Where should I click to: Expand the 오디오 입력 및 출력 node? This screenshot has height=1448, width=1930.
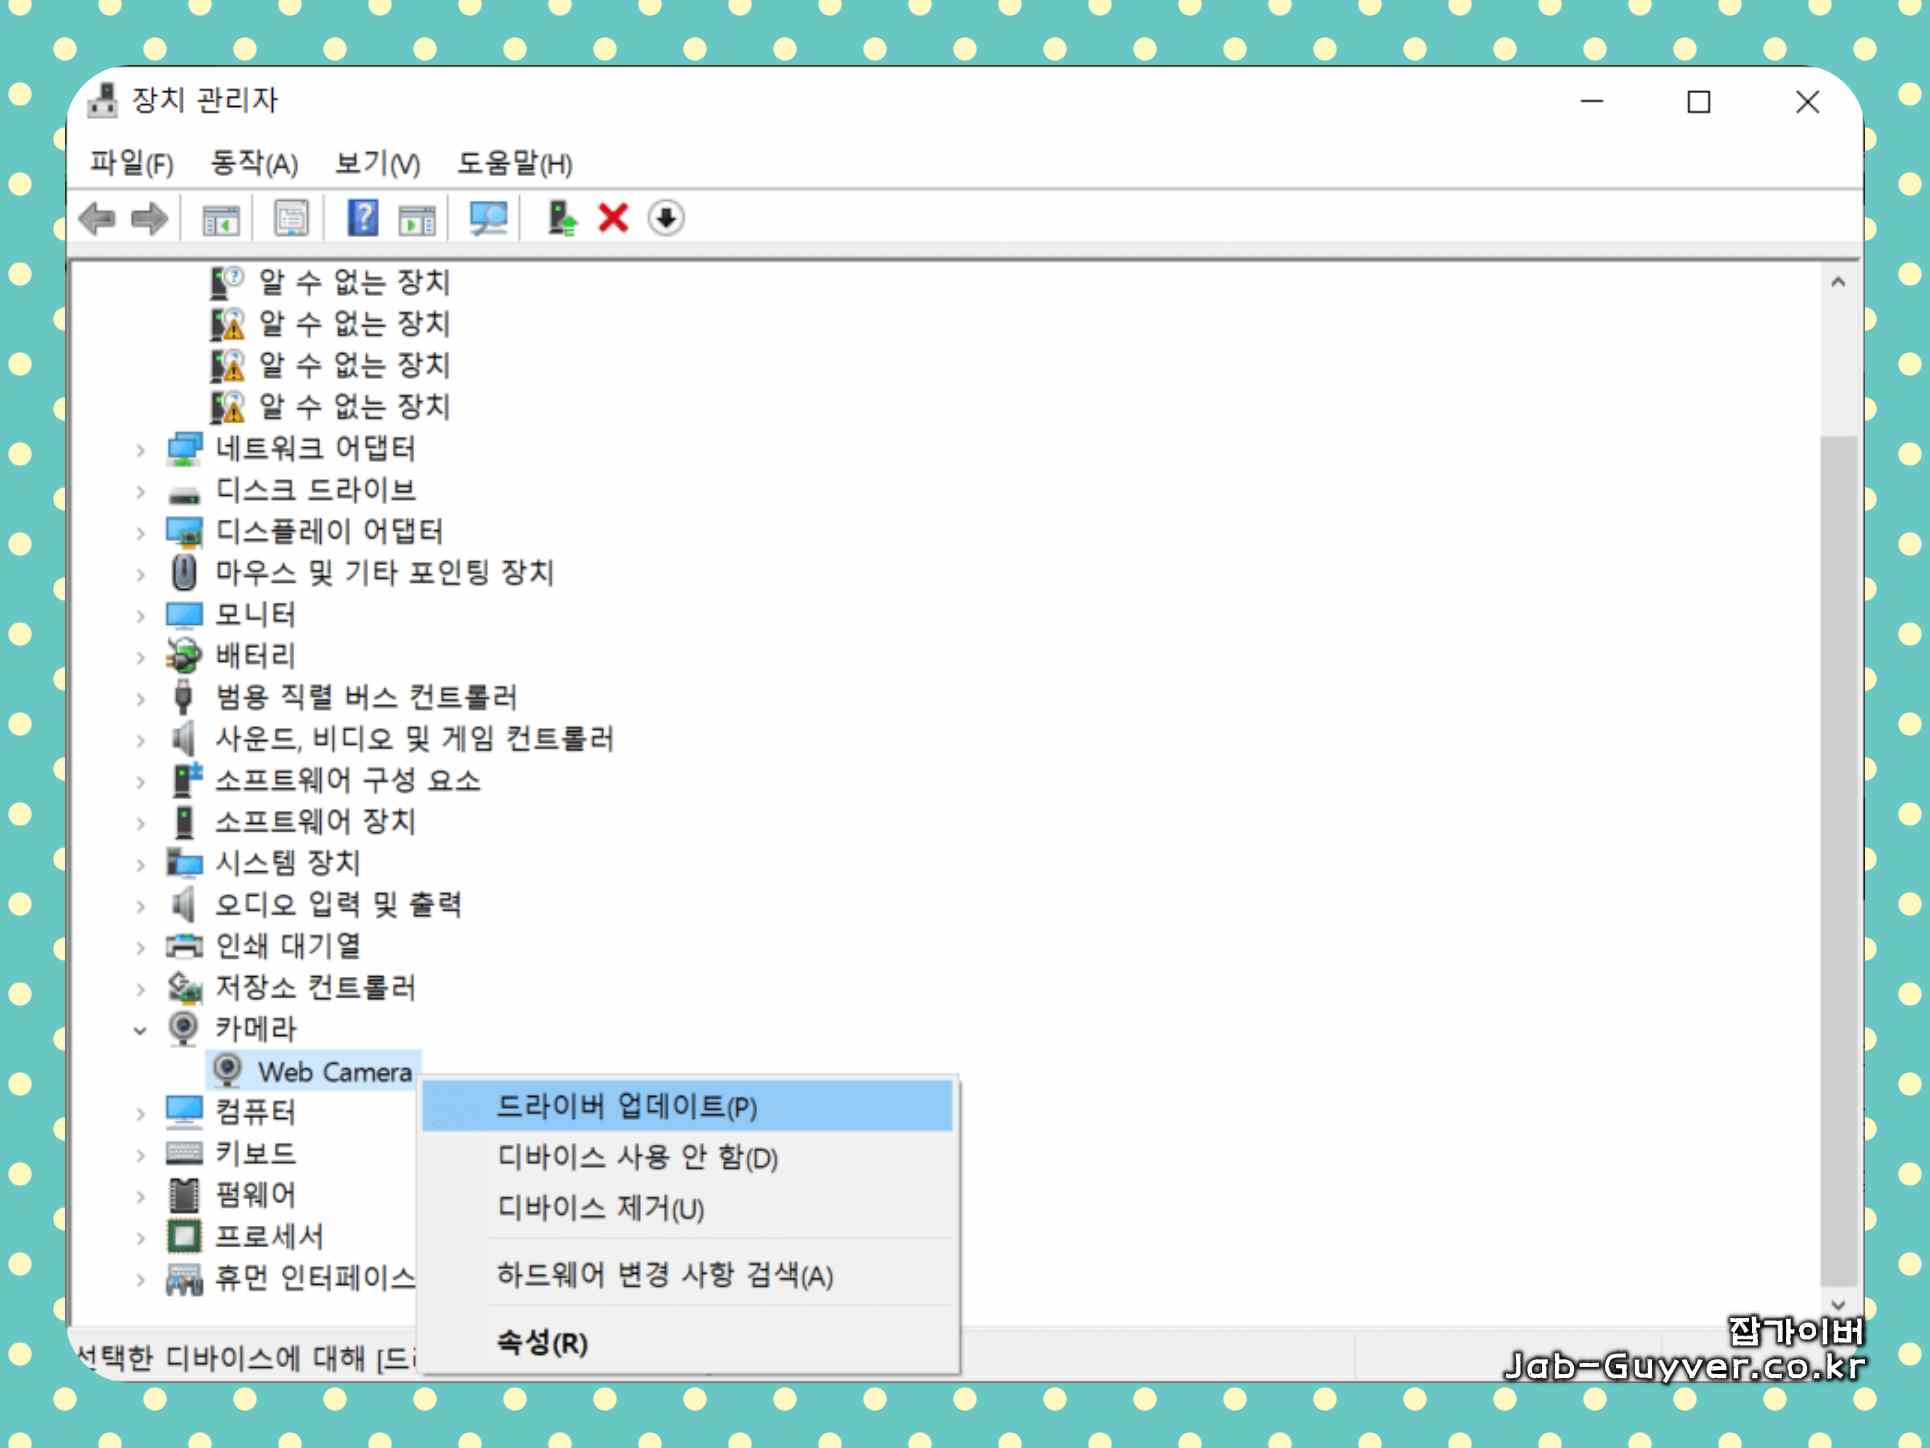[x=141, y=906]
